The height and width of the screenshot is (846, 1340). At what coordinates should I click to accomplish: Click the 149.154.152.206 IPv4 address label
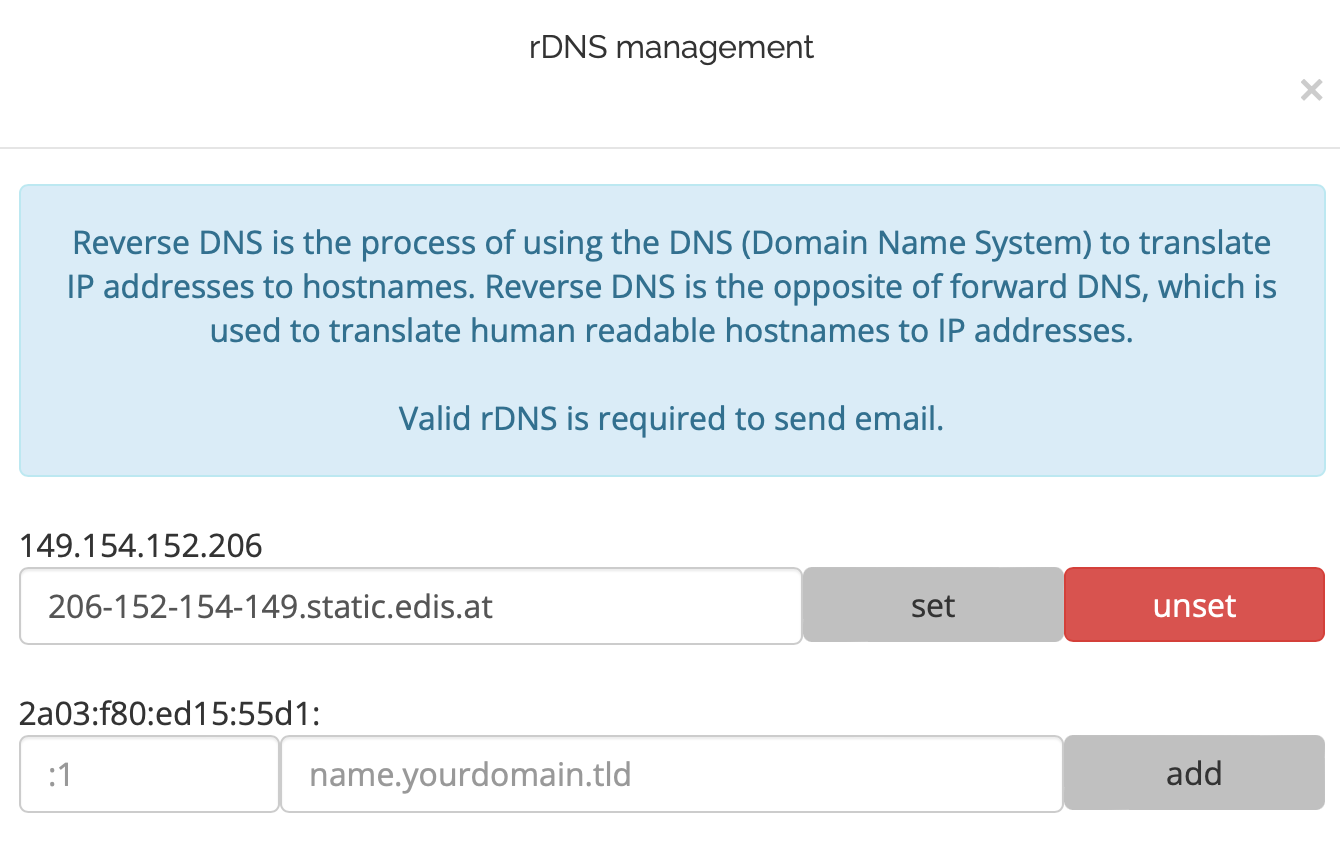pos(141,546)
